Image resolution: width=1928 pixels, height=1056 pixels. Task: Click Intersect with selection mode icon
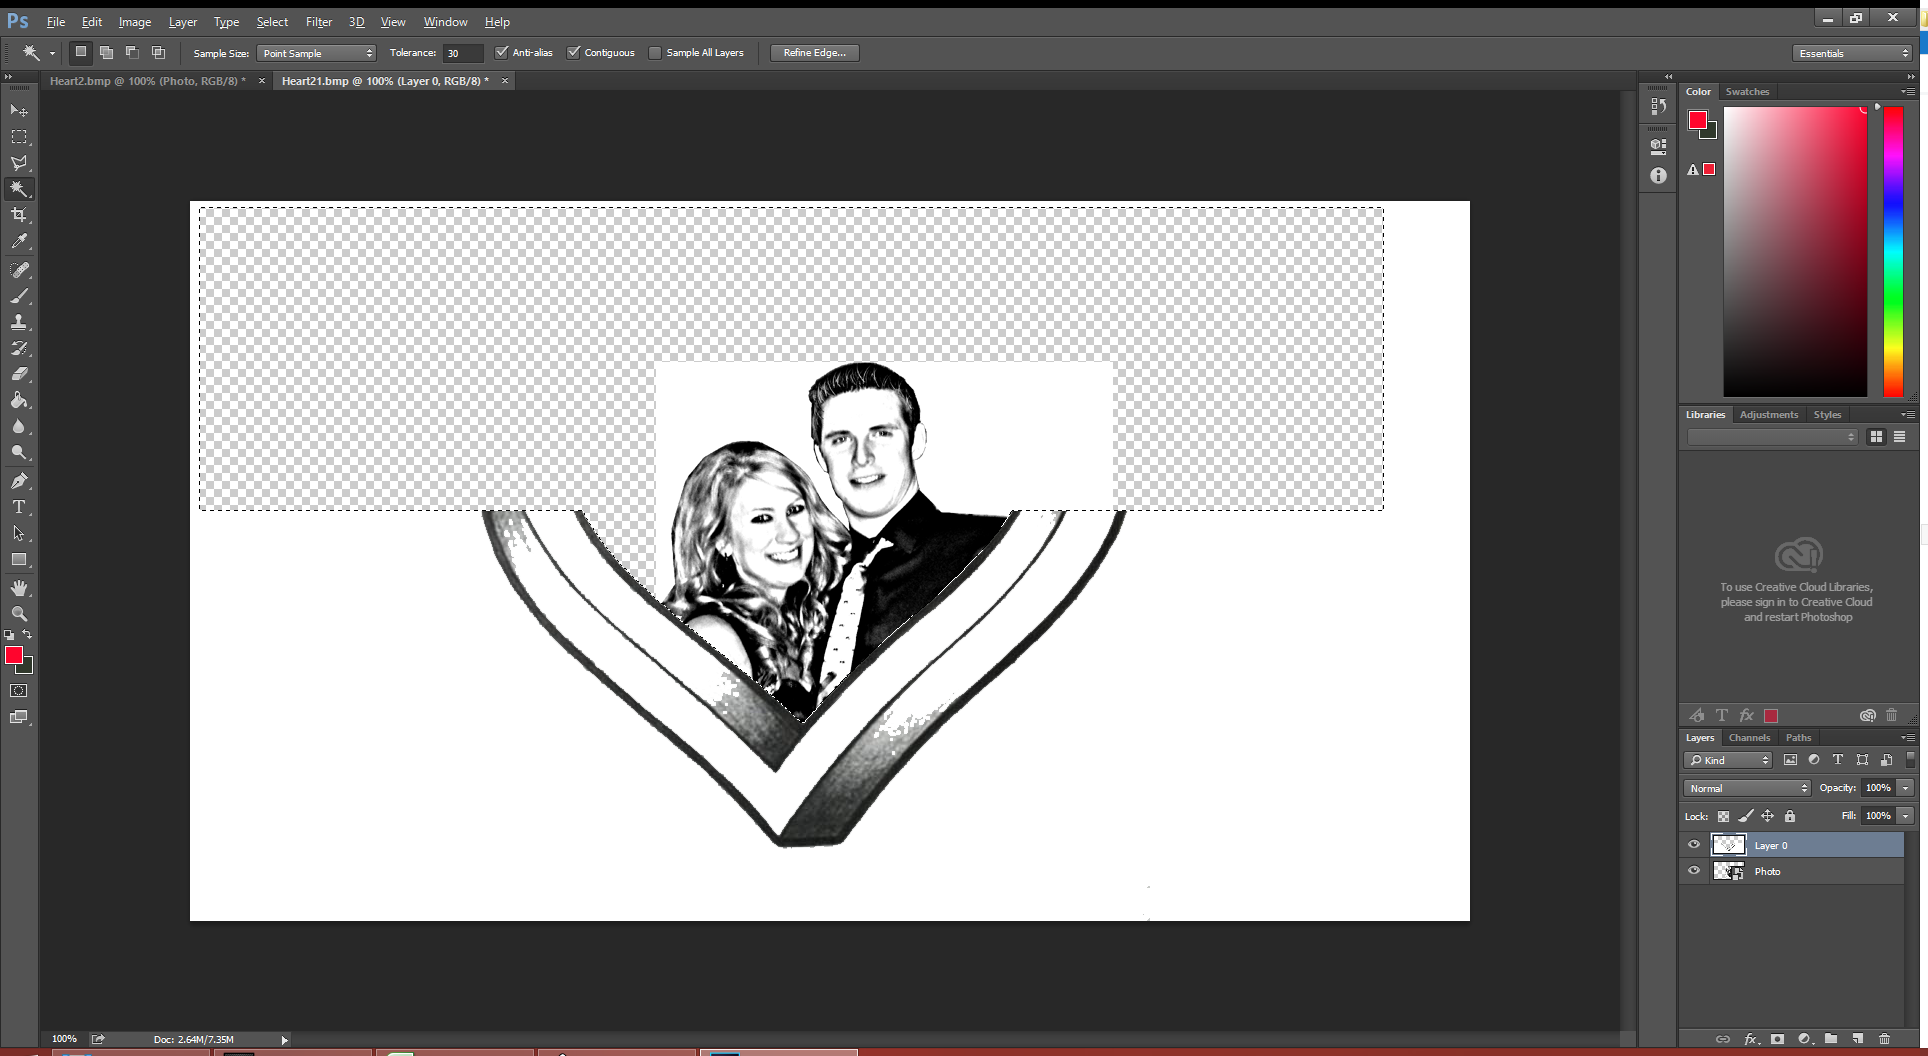tap(158, 53)
